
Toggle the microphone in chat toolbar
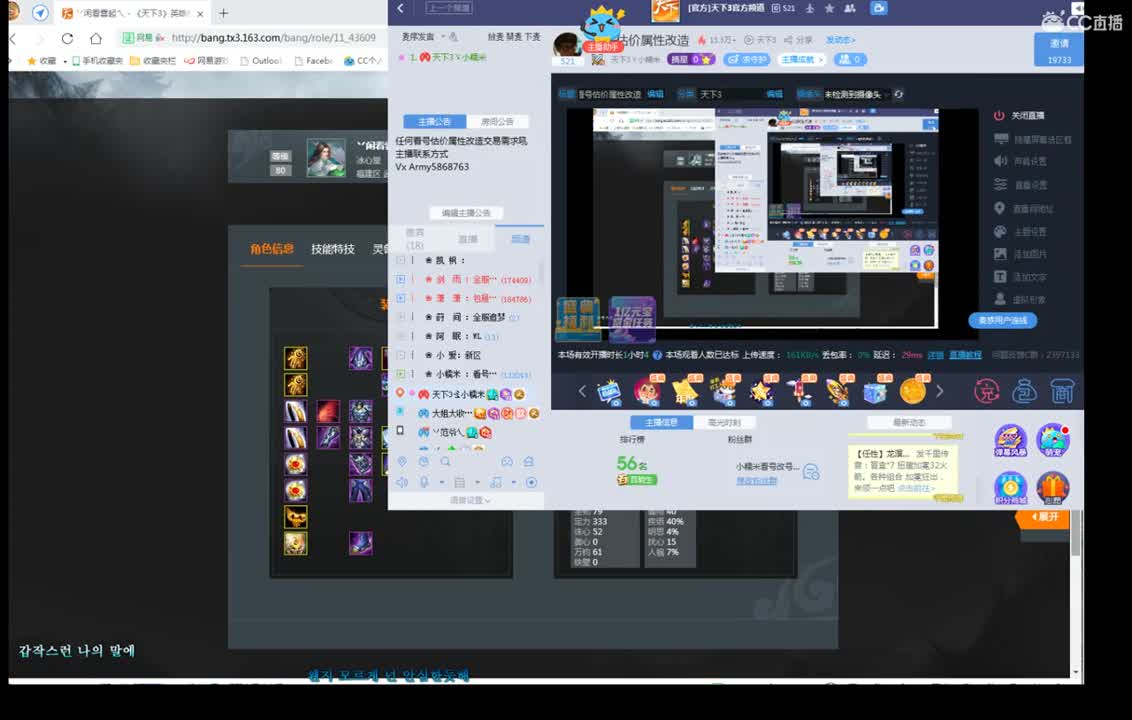[x=424, y=482]
